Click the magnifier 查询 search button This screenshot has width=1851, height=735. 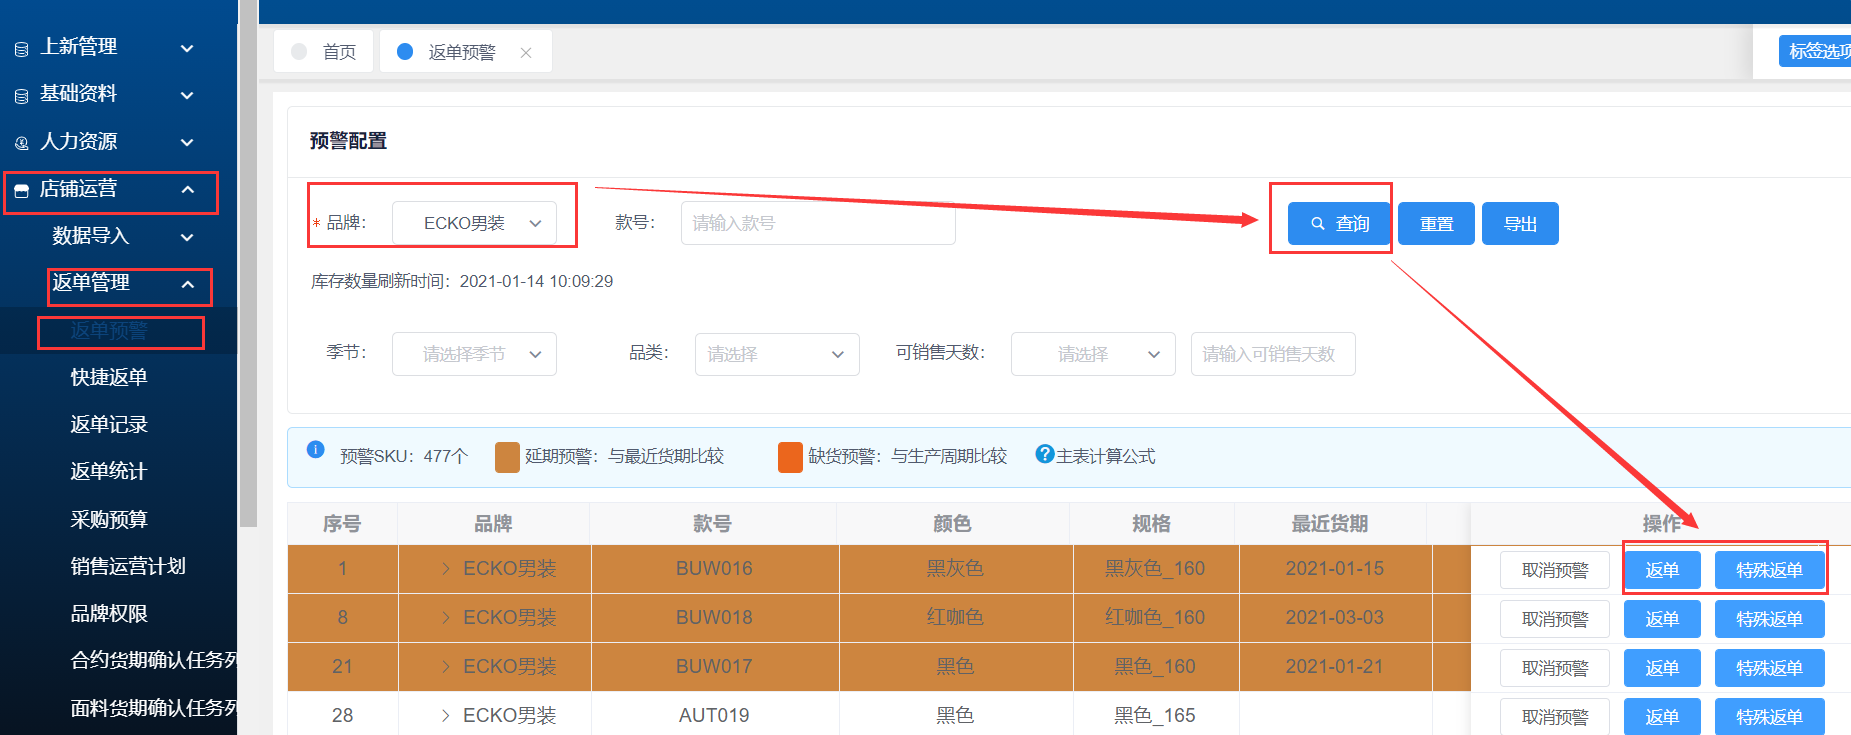point(1339,224)
